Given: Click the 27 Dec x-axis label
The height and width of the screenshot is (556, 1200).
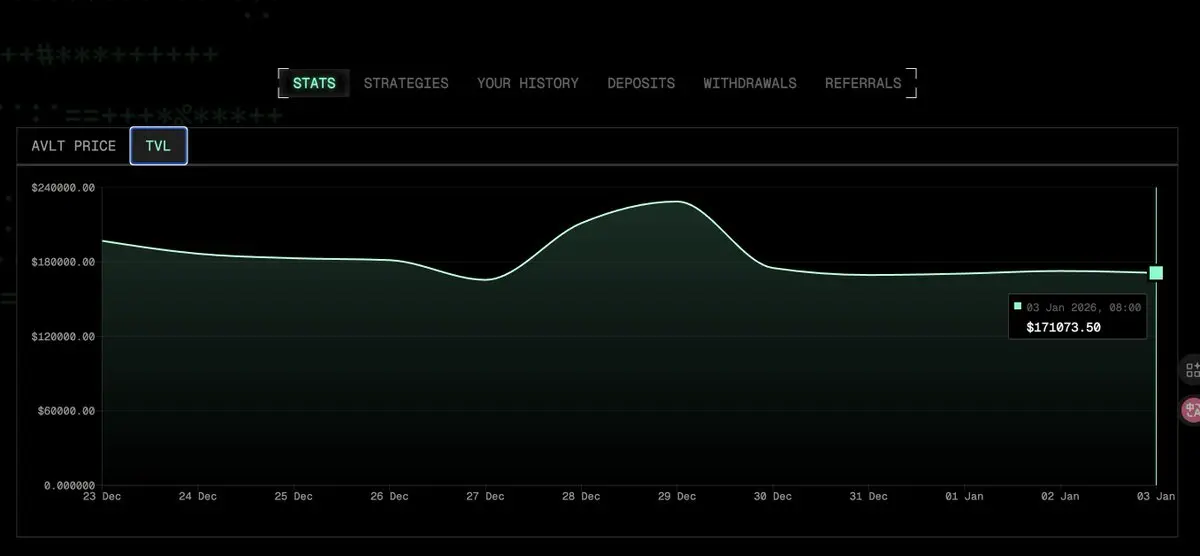Looking at the screenshot, I should (x=485, y=496).
